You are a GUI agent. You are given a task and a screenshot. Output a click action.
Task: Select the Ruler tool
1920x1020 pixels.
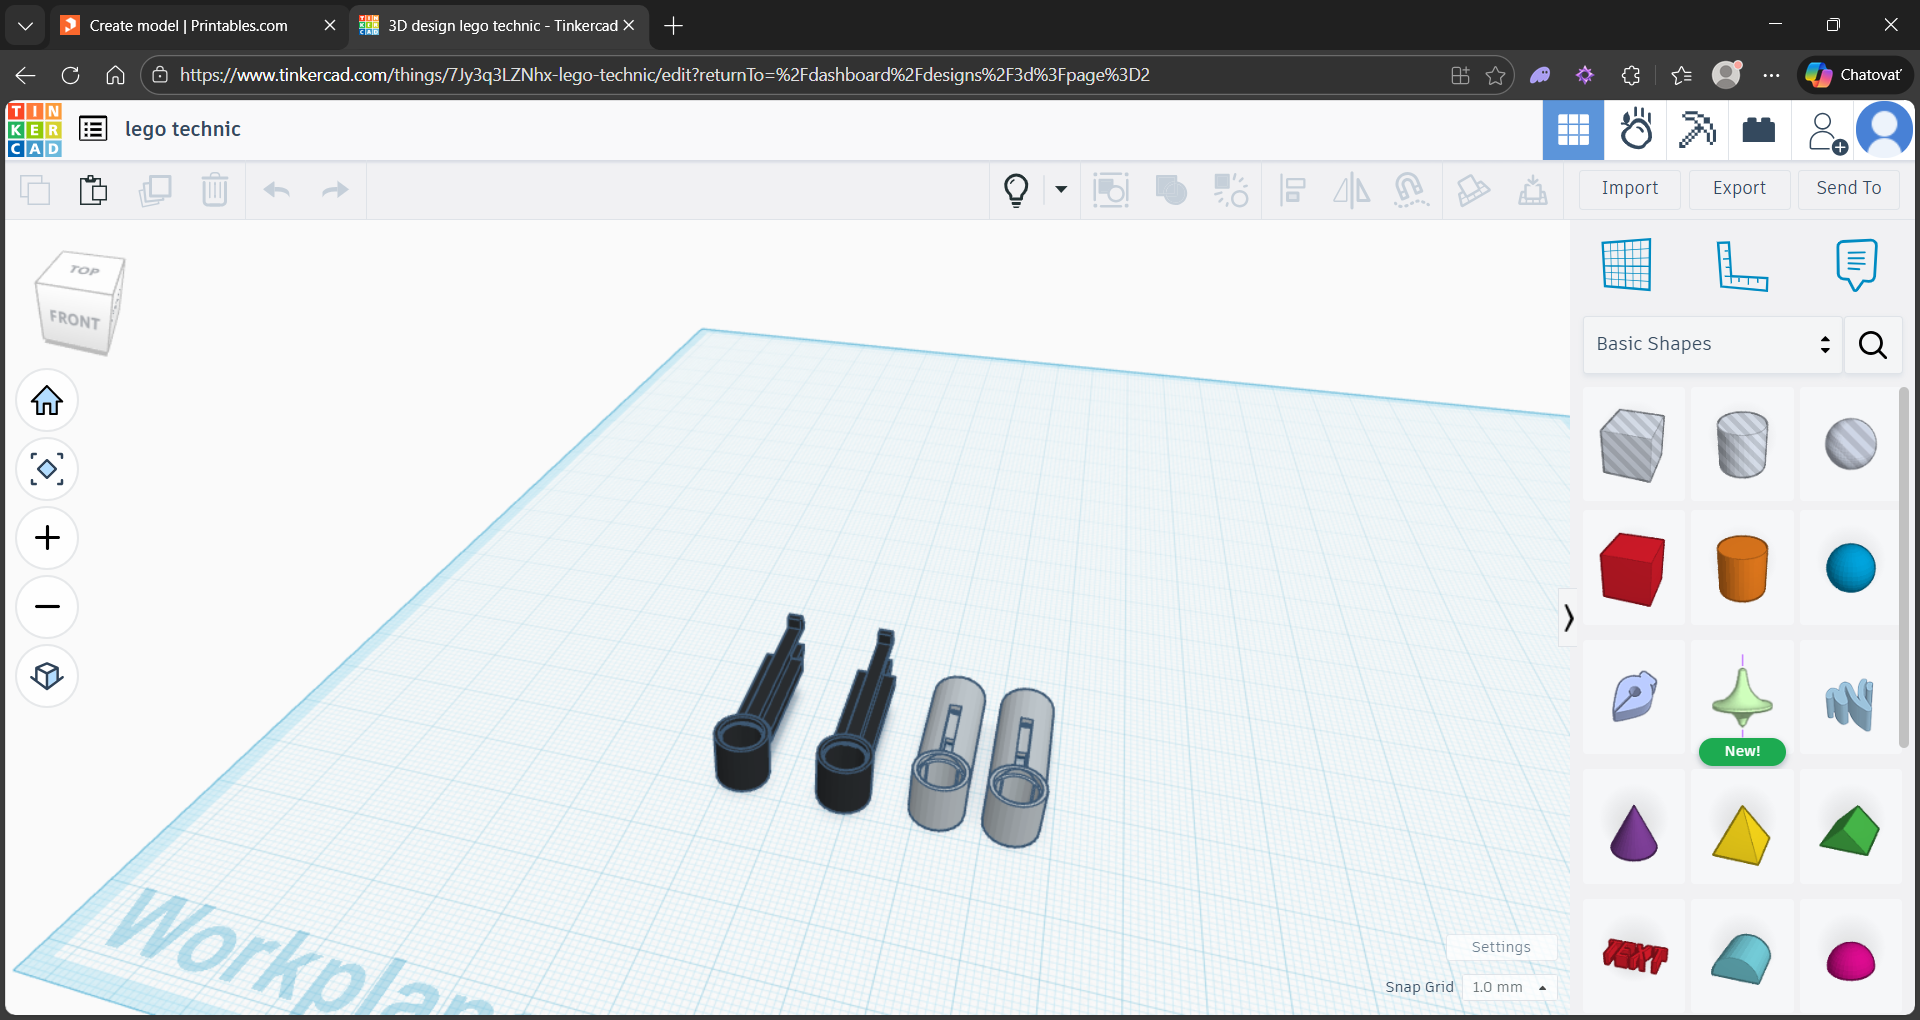click(1741, 265)
